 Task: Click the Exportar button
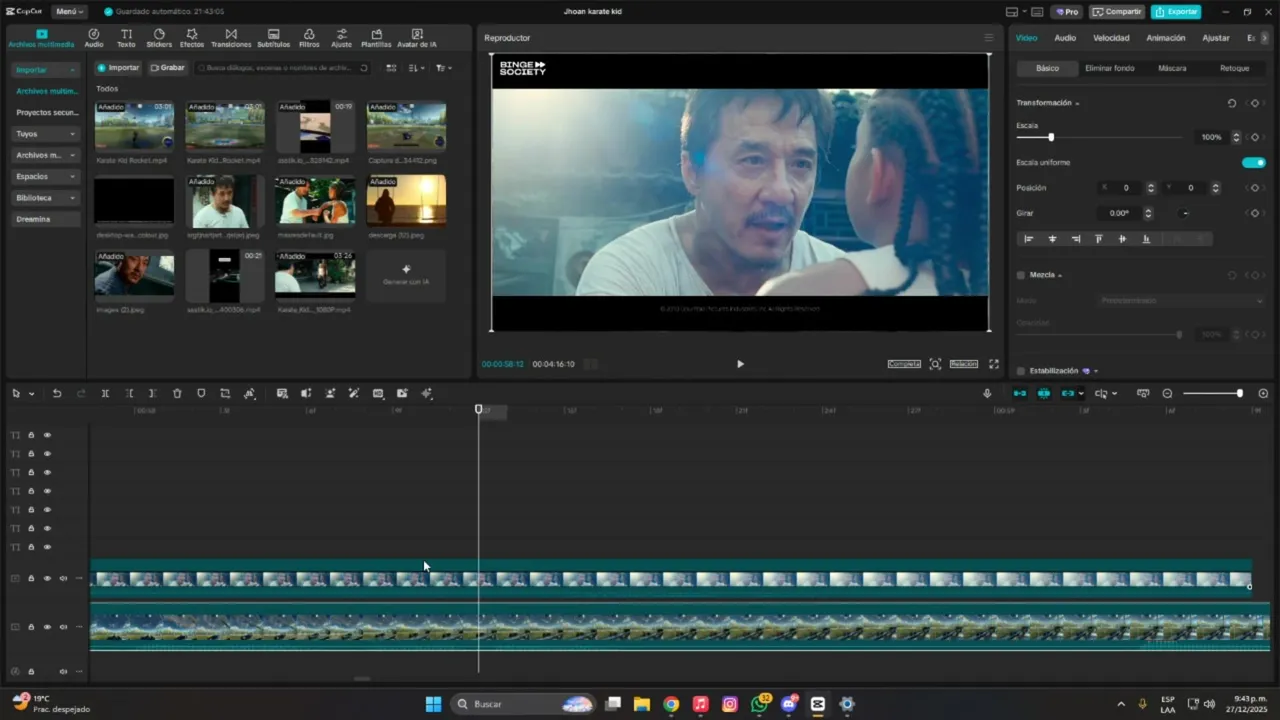pos(1176,12)
